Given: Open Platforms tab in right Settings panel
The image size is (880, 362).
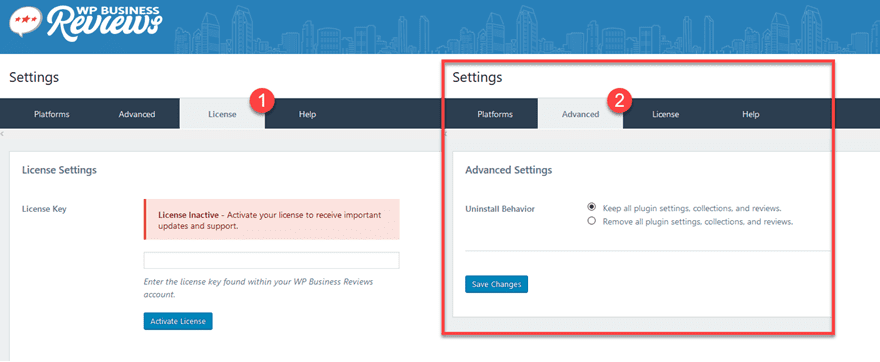Looking at the screenshot, I should click(x=495, y=114).
